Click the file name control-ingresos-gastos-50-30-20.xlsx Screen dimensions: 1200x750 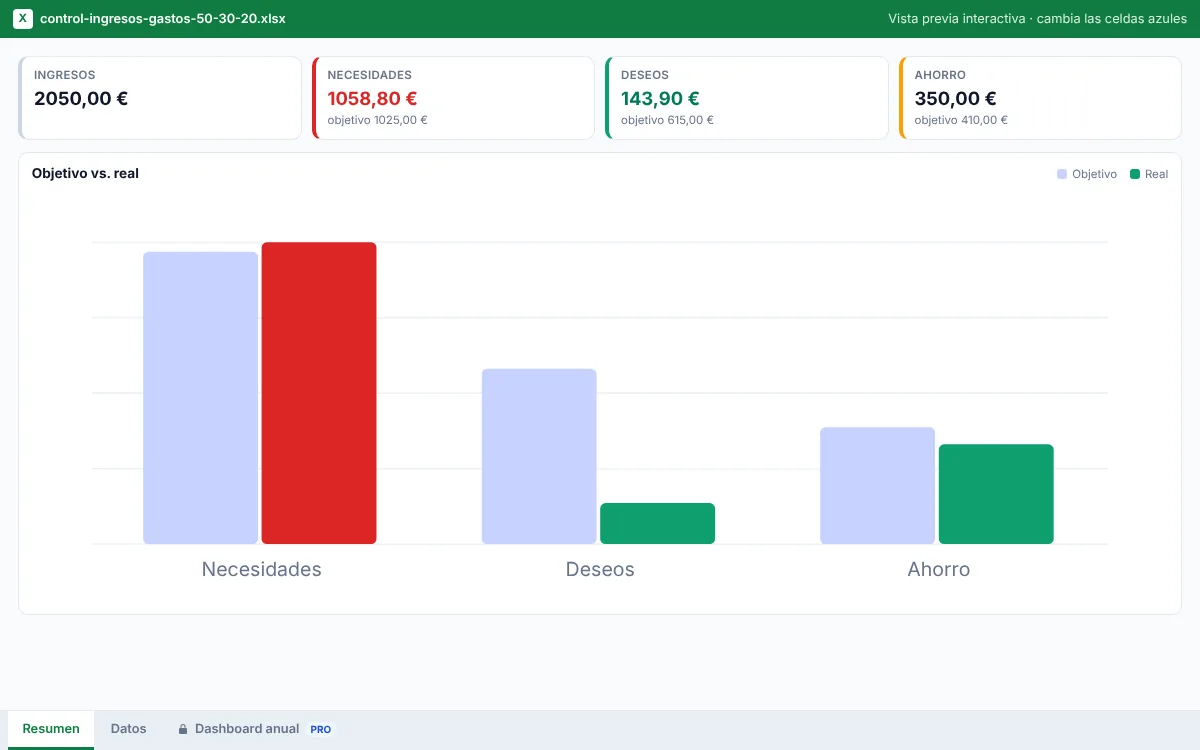163,19
